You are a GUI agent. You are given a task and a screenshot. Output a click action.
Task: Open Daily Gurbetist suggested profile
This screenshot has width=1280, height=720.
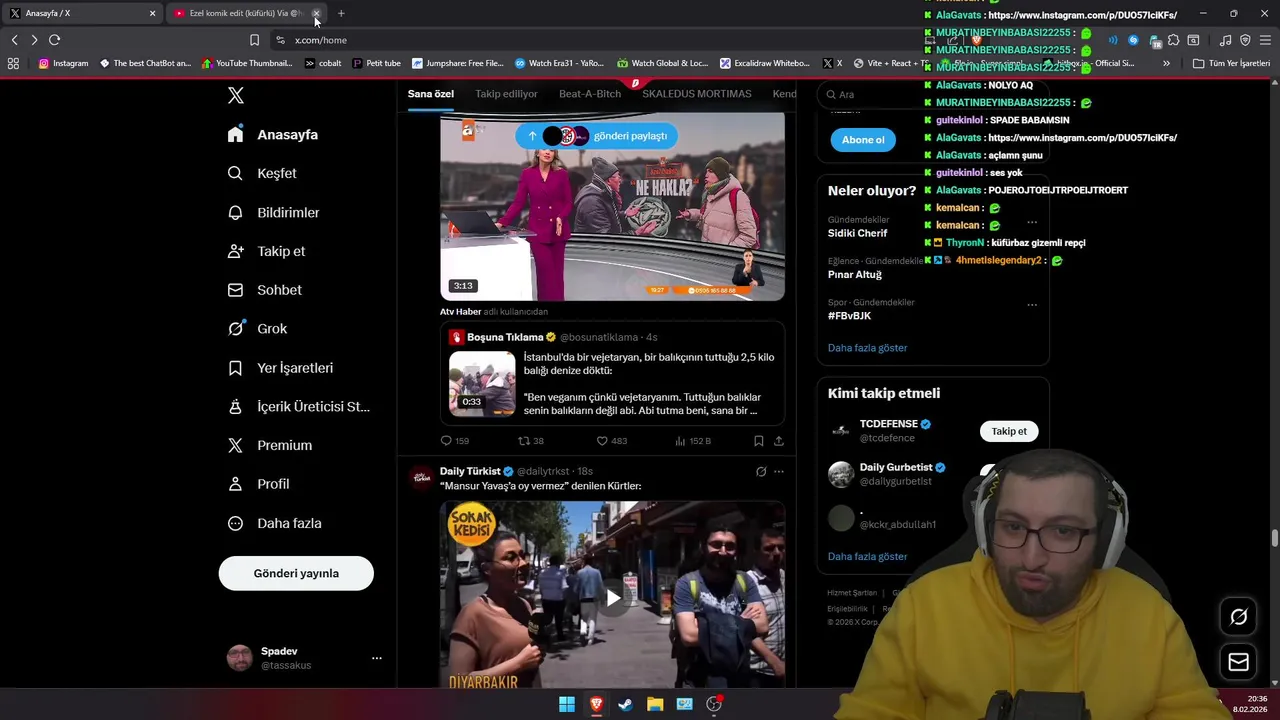896,467
